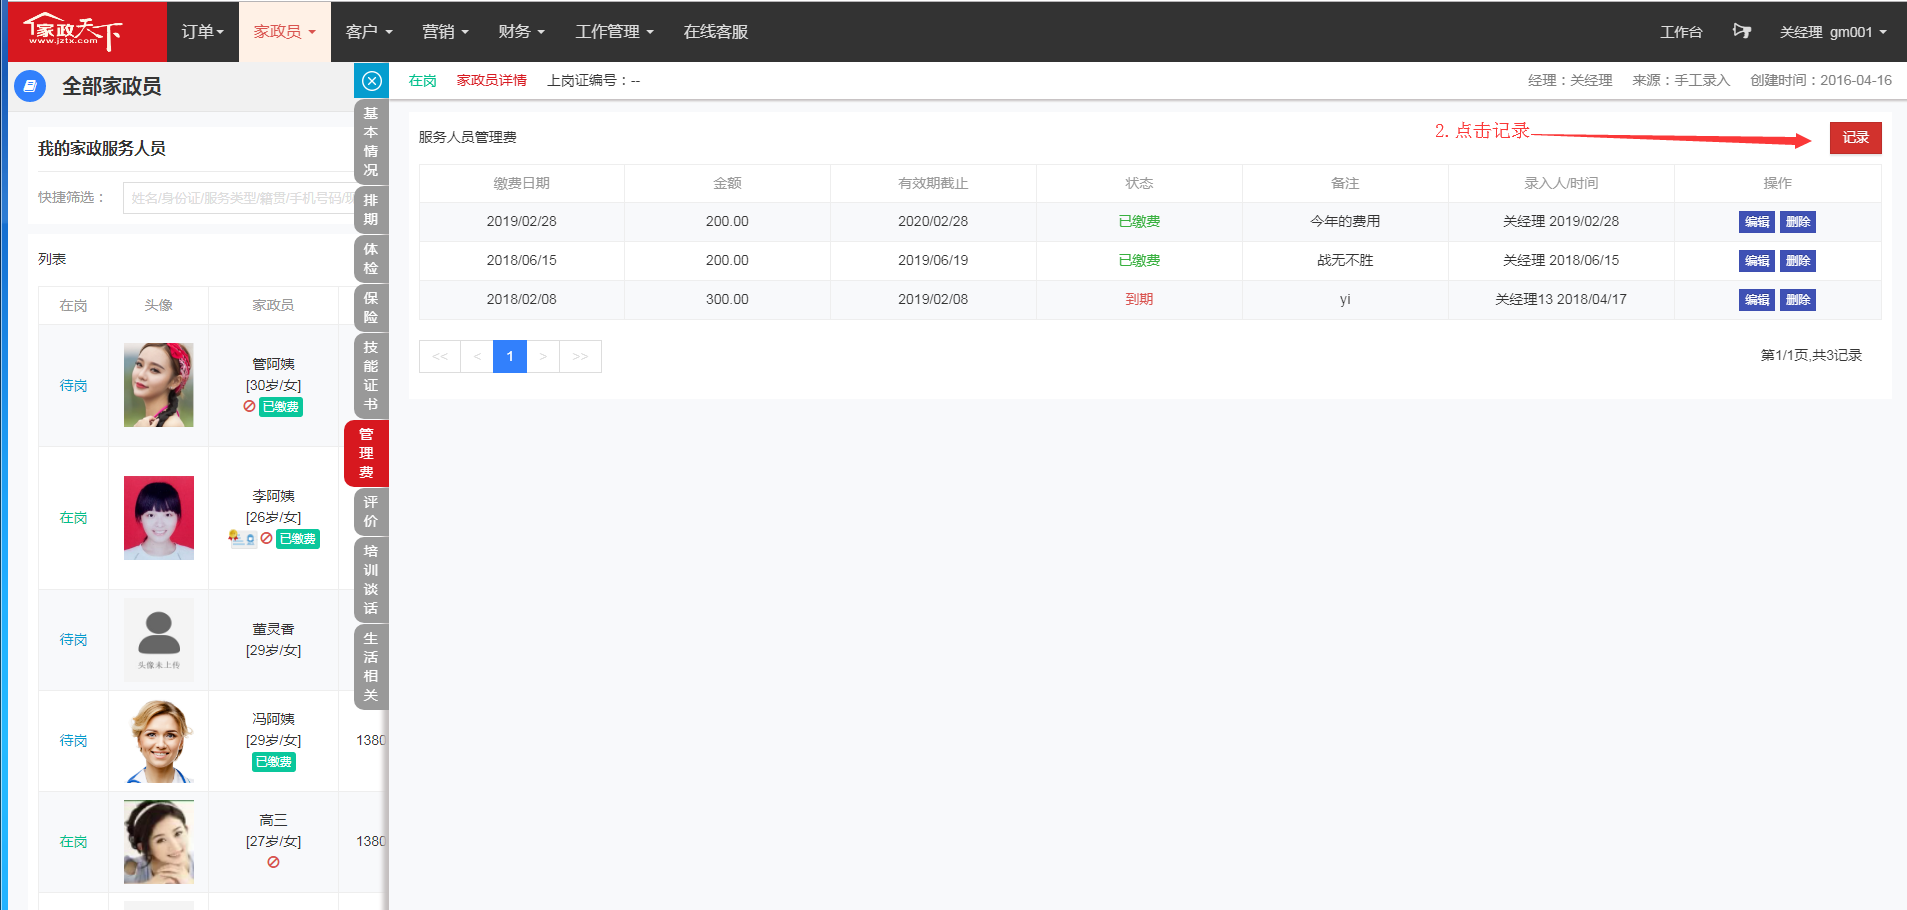This screenshot has width=1907, height=910.
Task: Delete the 2019/02/28 payment record
Action: click(1798, 222)
